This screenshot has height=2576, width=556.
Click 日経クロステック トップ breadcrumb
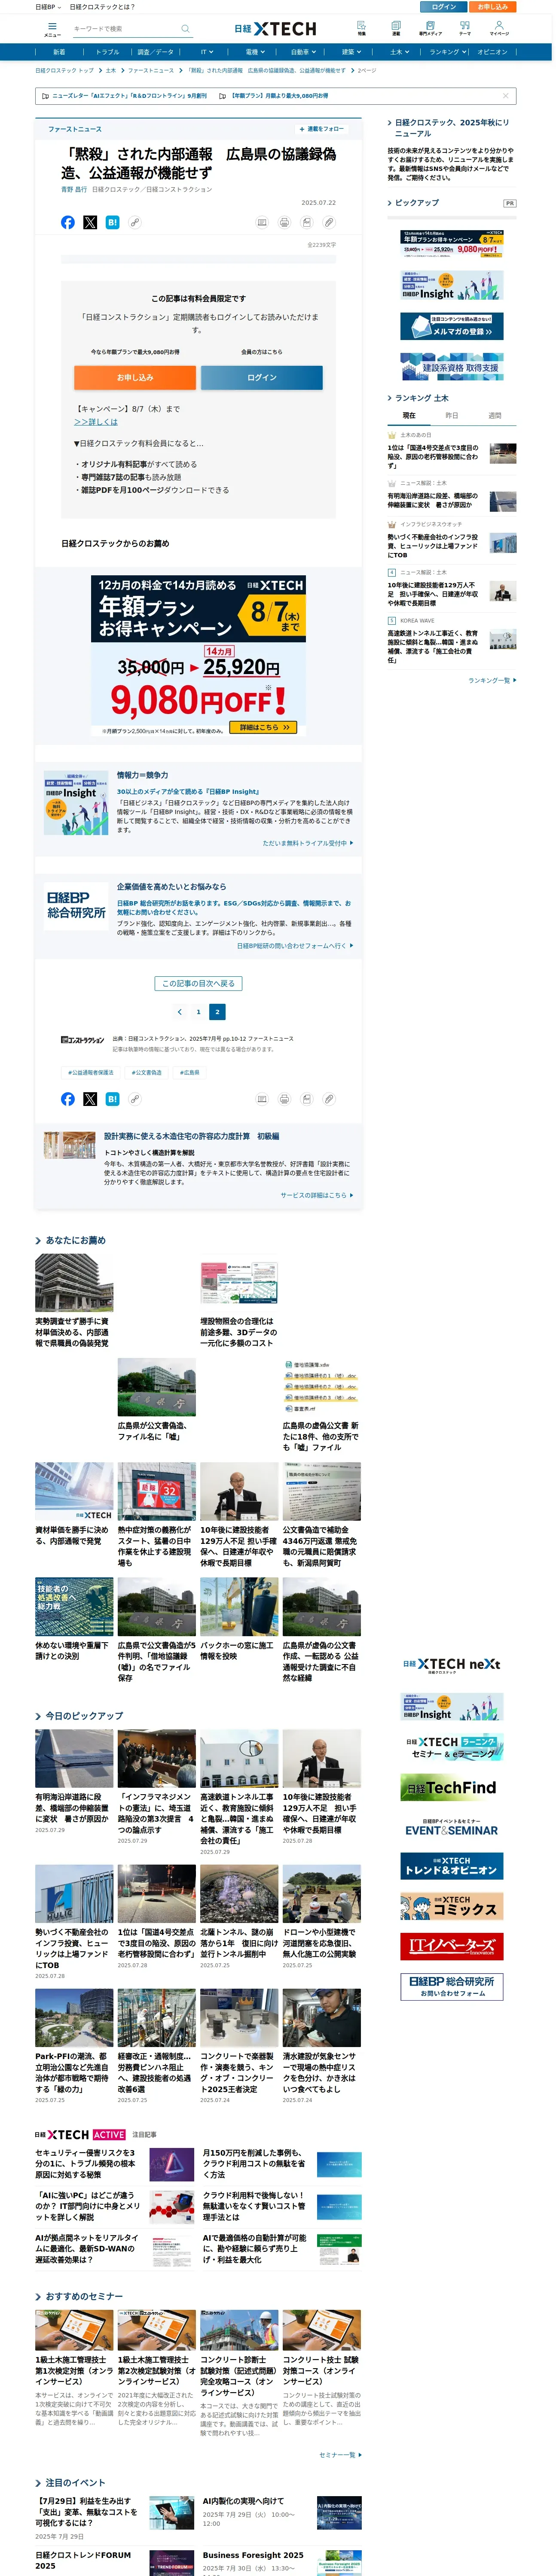coord(64,71)
